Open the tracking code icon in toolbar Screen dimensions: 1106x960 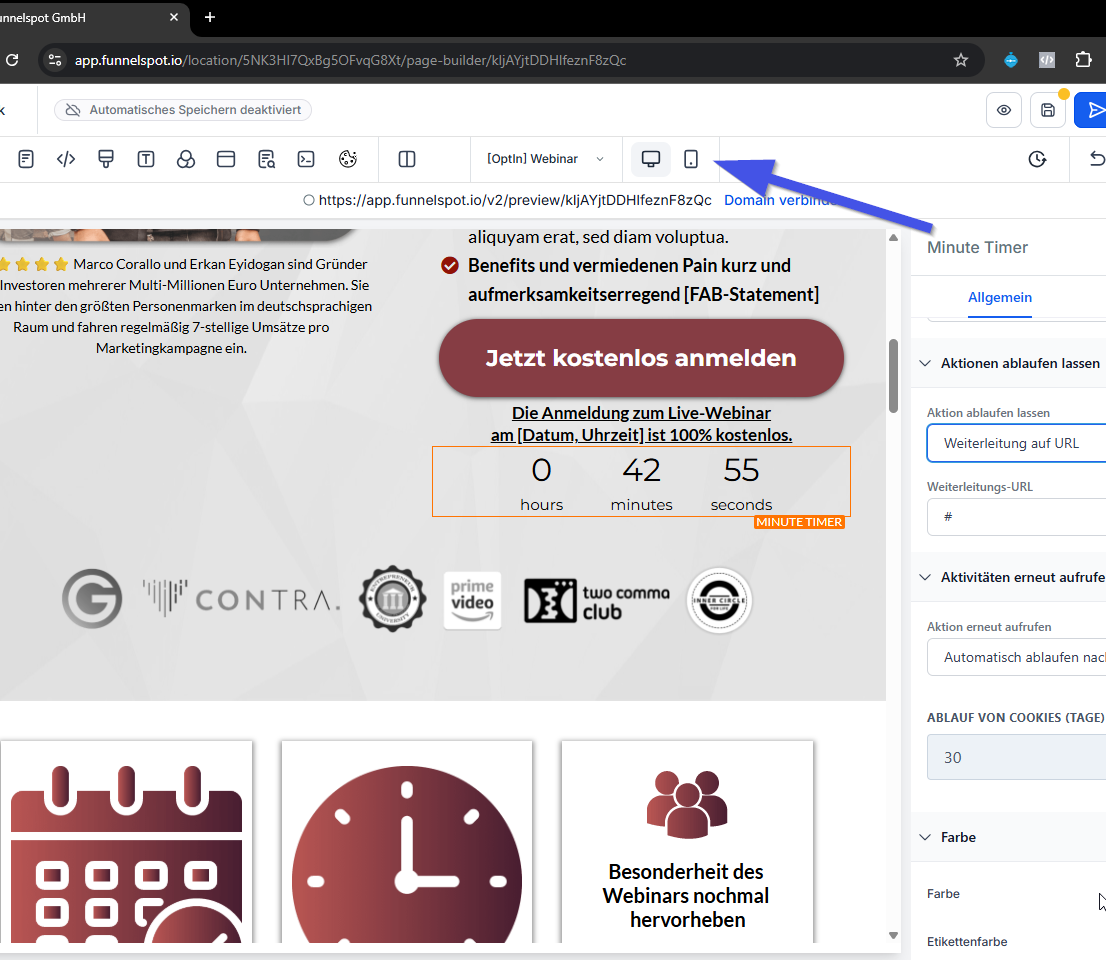[x=66, y=159]
